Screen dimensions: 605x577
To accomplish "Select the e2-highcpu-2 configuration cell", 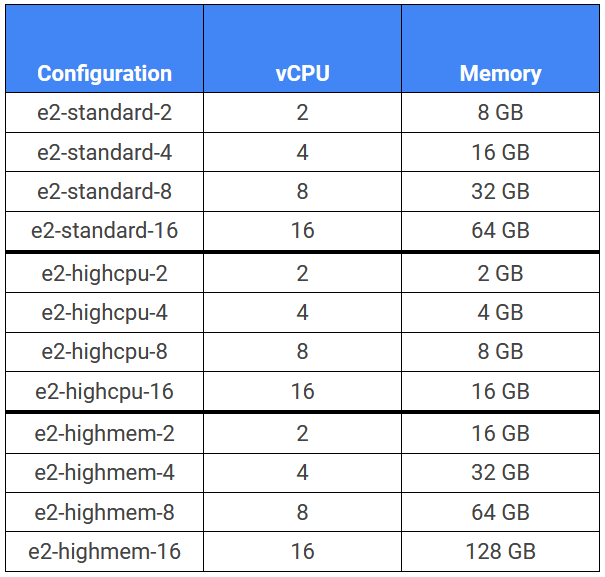I will 104,273.
